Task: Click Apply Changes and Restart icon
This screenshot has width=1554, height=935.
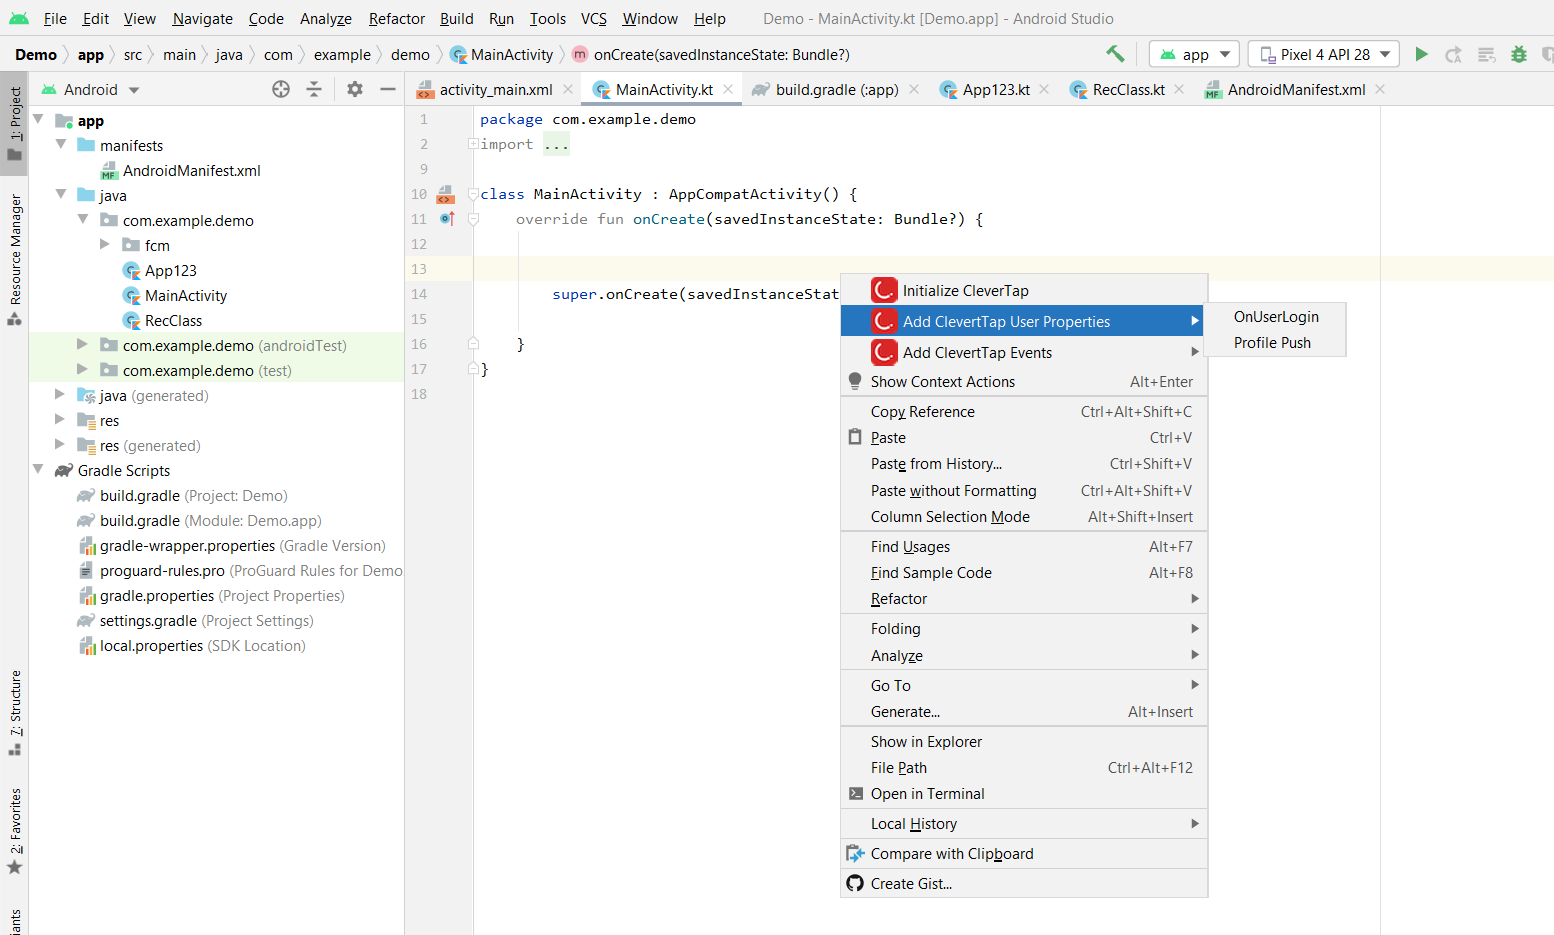Action: point(1454,54)
